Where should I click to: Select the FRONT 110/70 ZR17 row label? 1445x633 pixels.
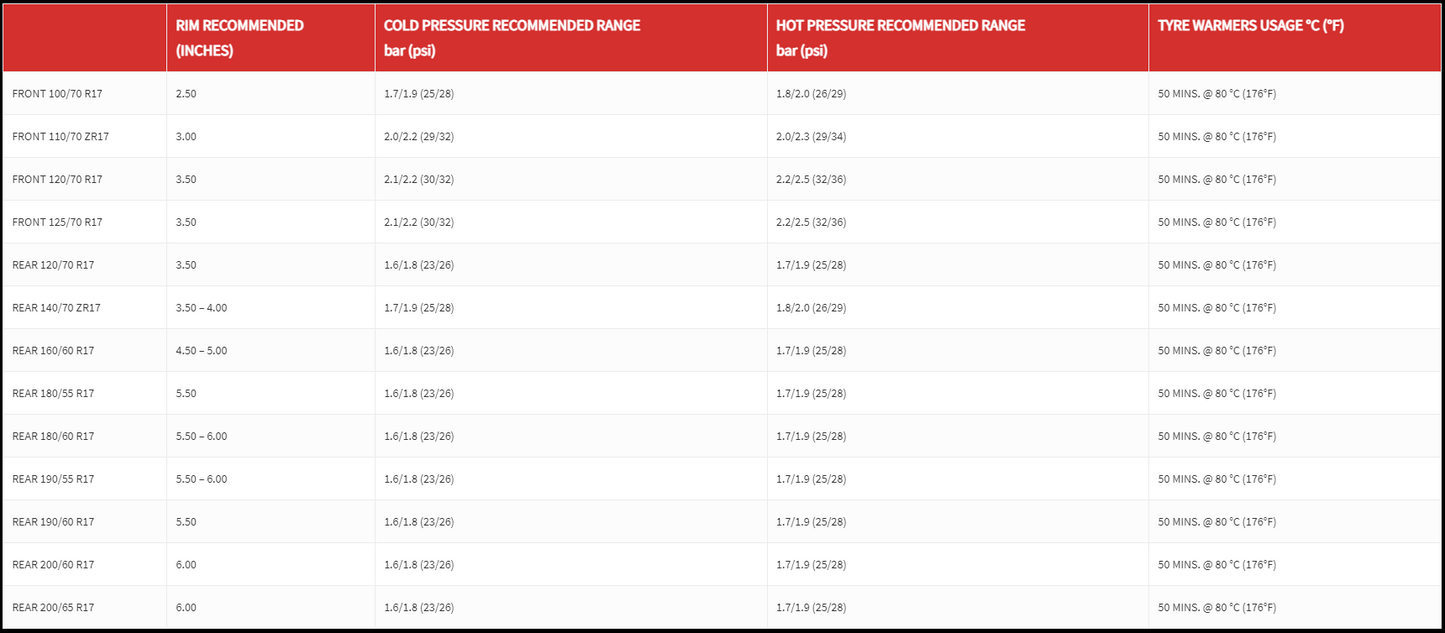point(60,137)
